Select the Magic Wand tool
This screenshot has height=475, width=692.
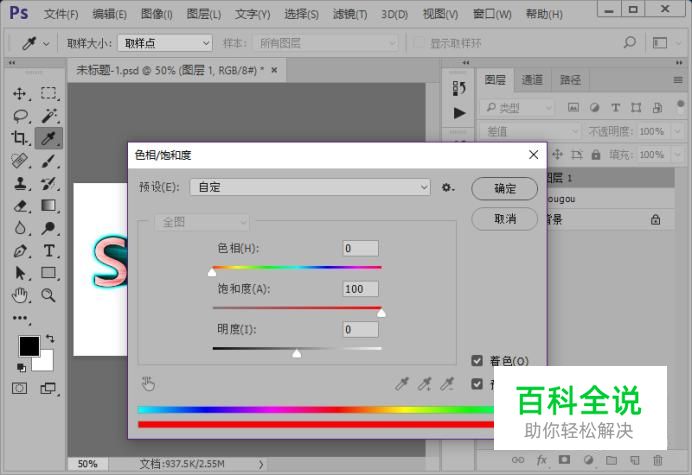[49, 116]
